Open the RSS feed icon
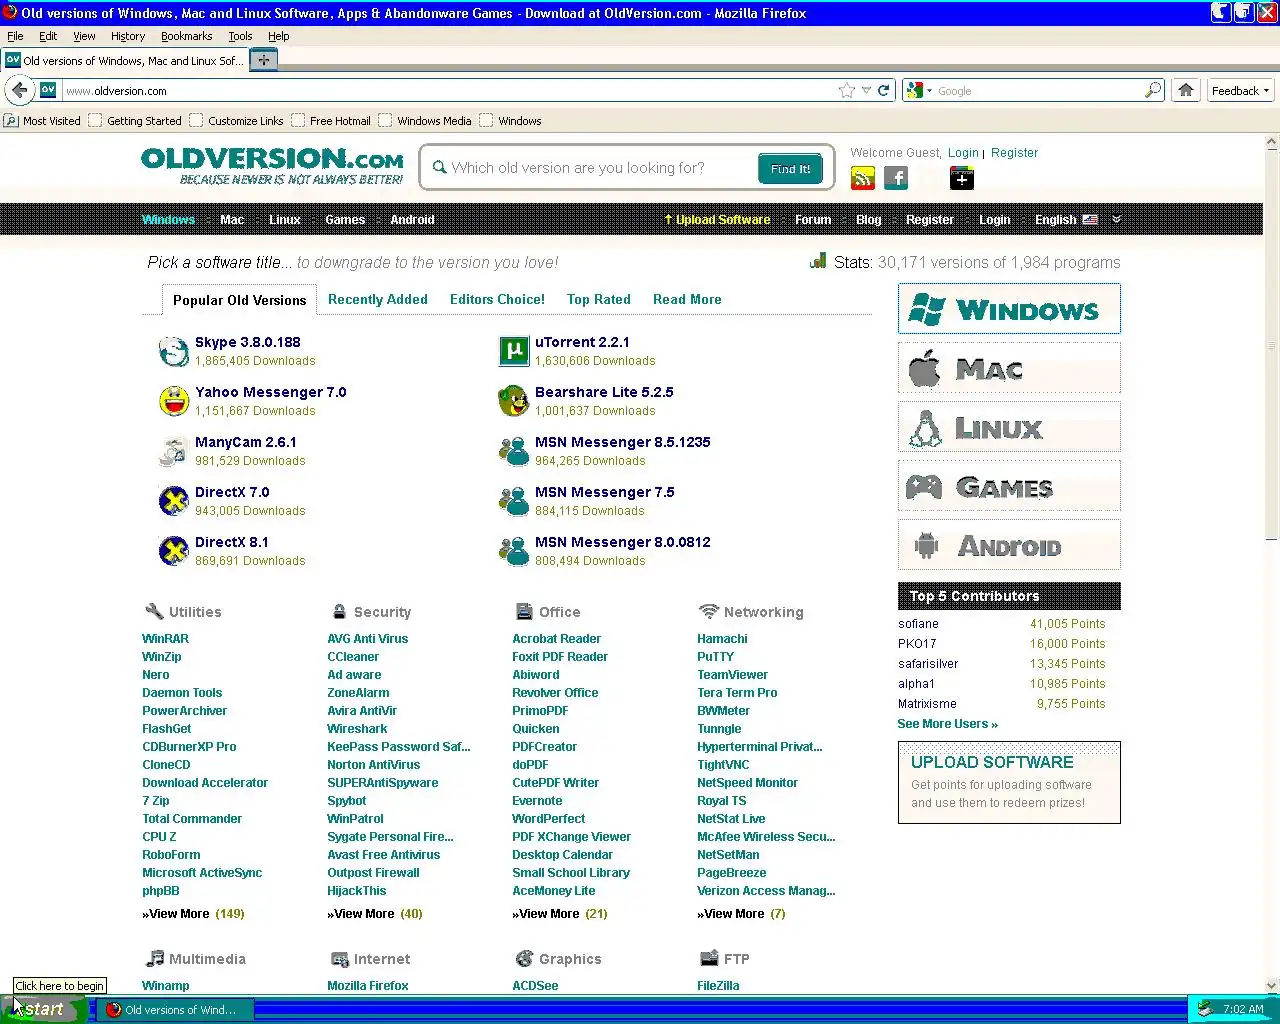The height and width of the screenshot is (1024, 1280). coord(862,179)
